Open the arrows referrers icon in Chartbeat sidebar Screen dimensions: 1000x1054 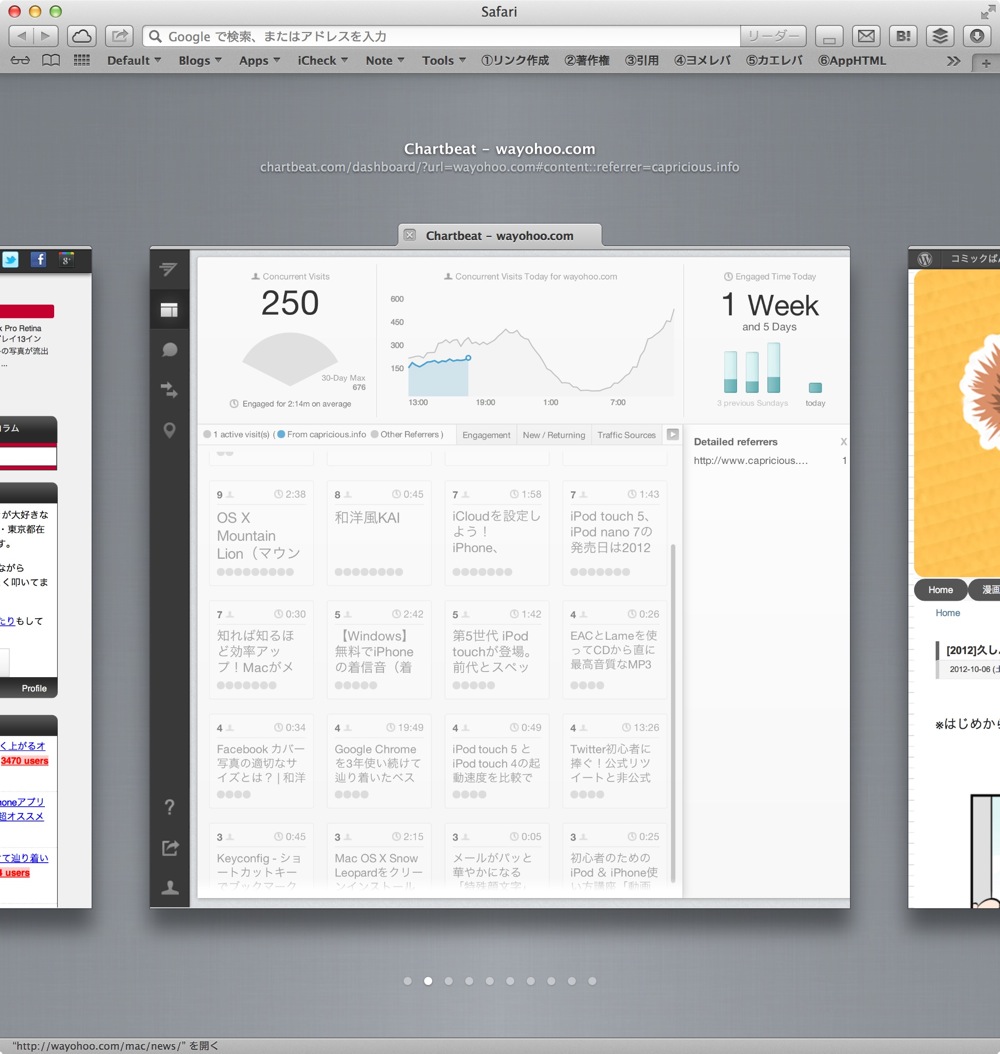pos(169,390)
